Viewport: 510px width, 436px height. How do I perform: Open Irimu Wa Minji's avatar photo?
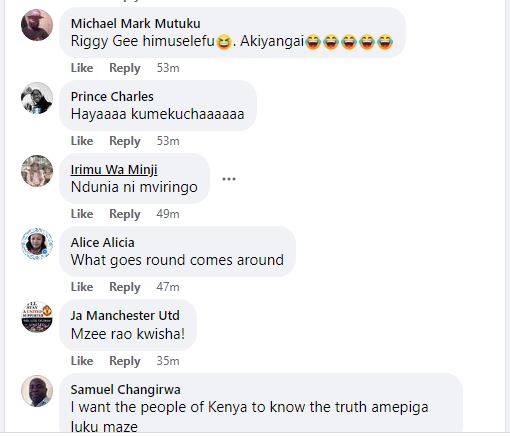tap(37, 171)
